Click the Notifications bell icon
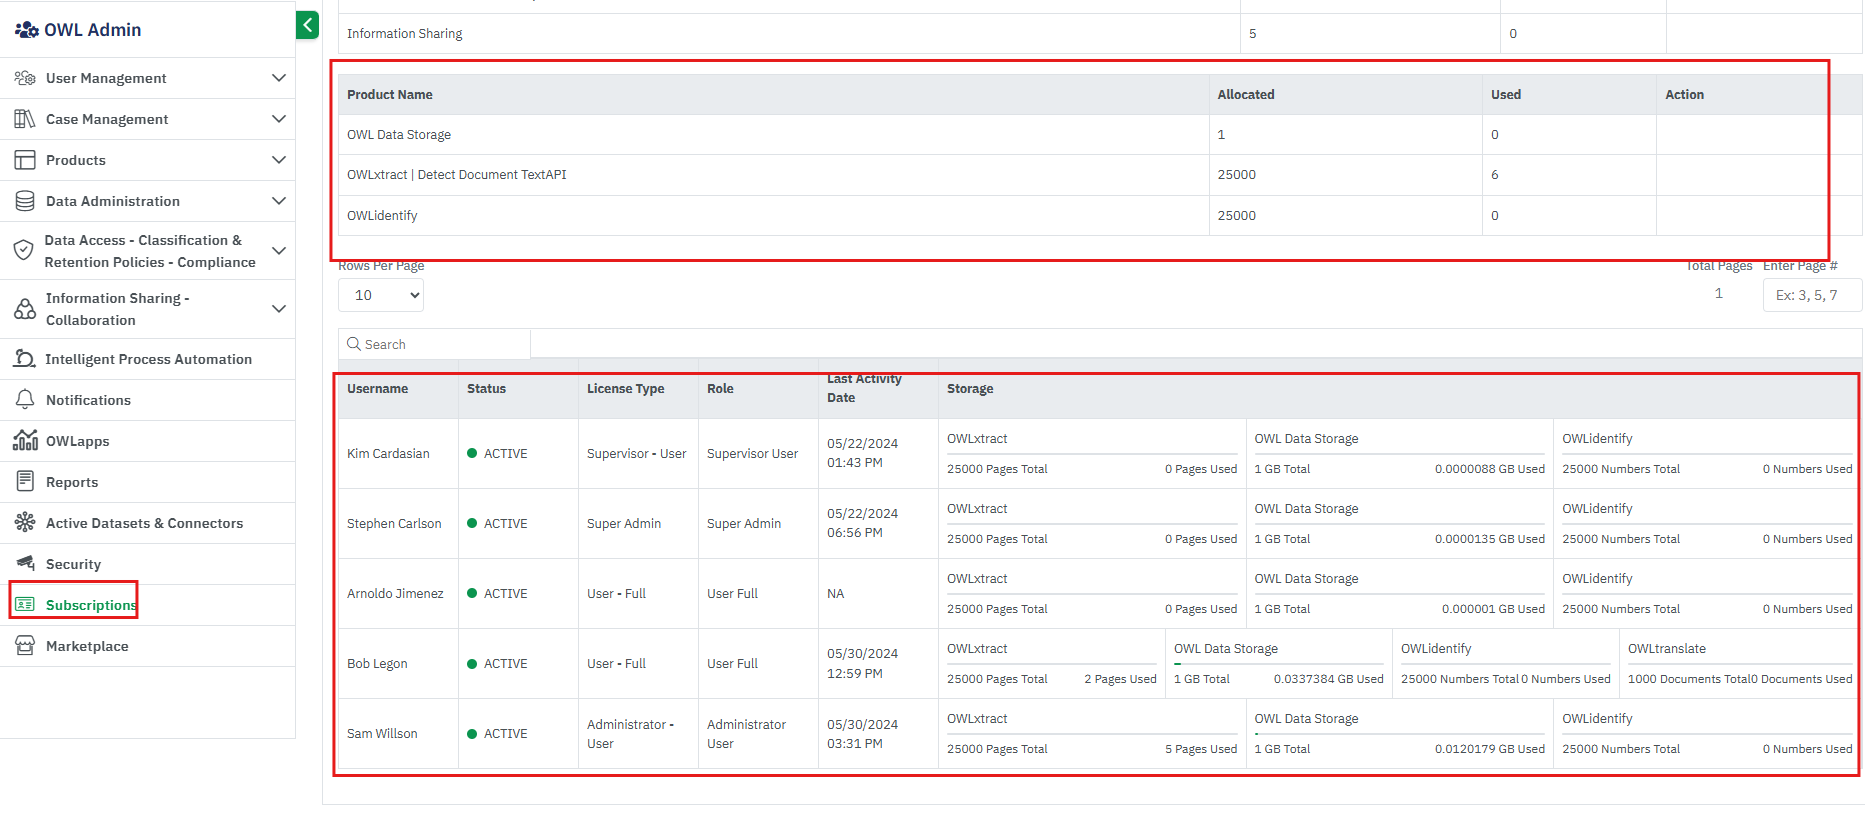 click(25, 400)
